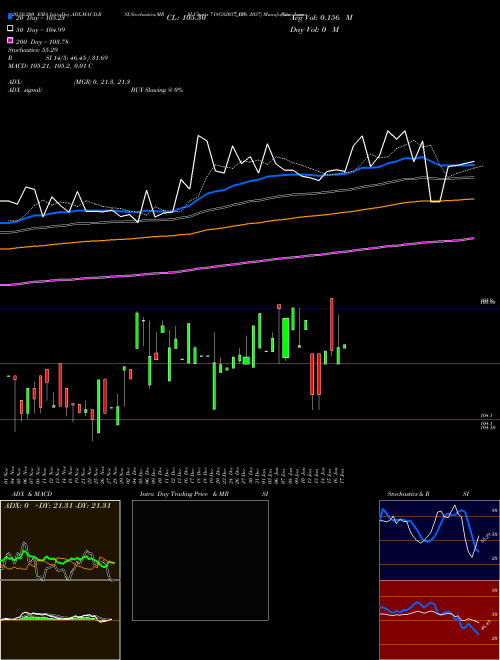The image size is (500, 660).
Task: Click the ADX: 0 +DY: 21.31 -DY: 21.31 readout
Action: (x=57, y=506)
